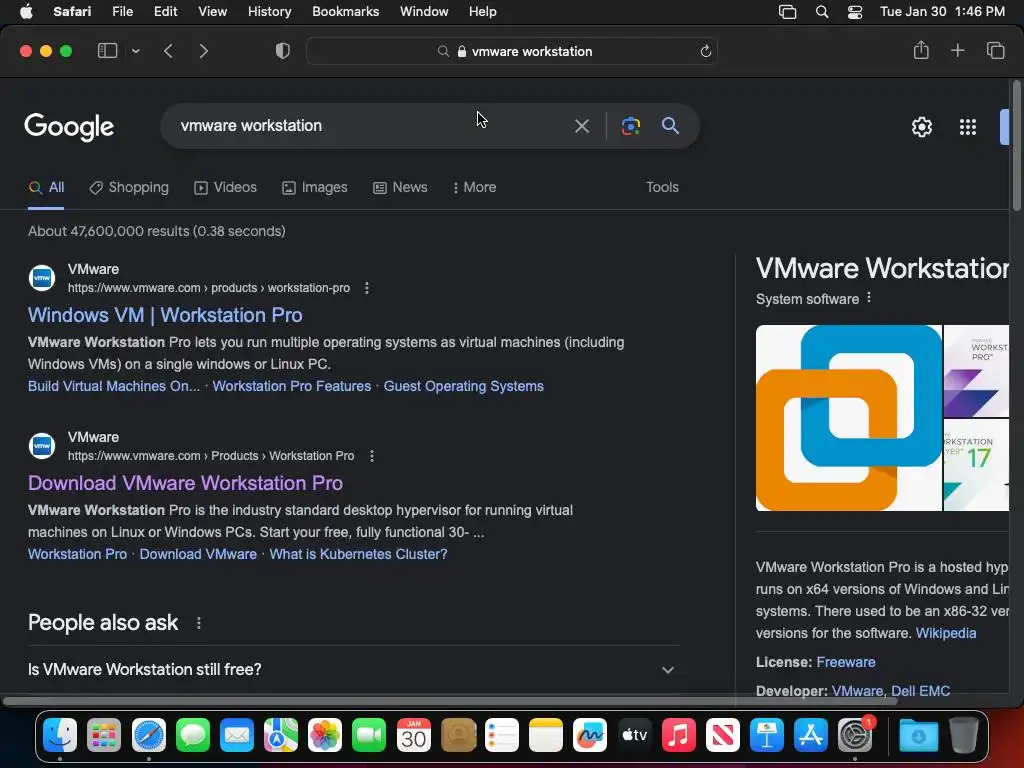The image size is (1024, 768).
Task: Open the Download VMware sitelink
Action: point(198,554)
